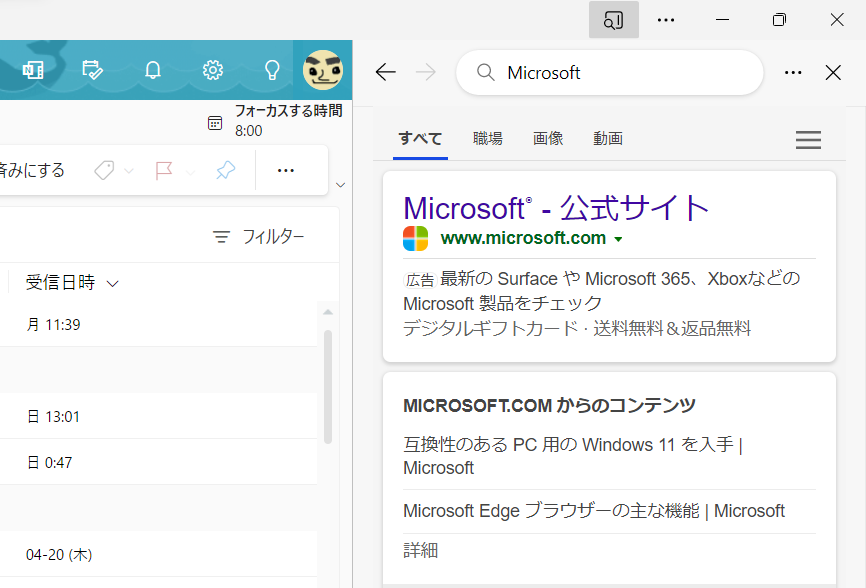Screen dimensions: 866x588
Task: Click the categorize tag icon
Action: pyautogui.click(x=104, y=171)
